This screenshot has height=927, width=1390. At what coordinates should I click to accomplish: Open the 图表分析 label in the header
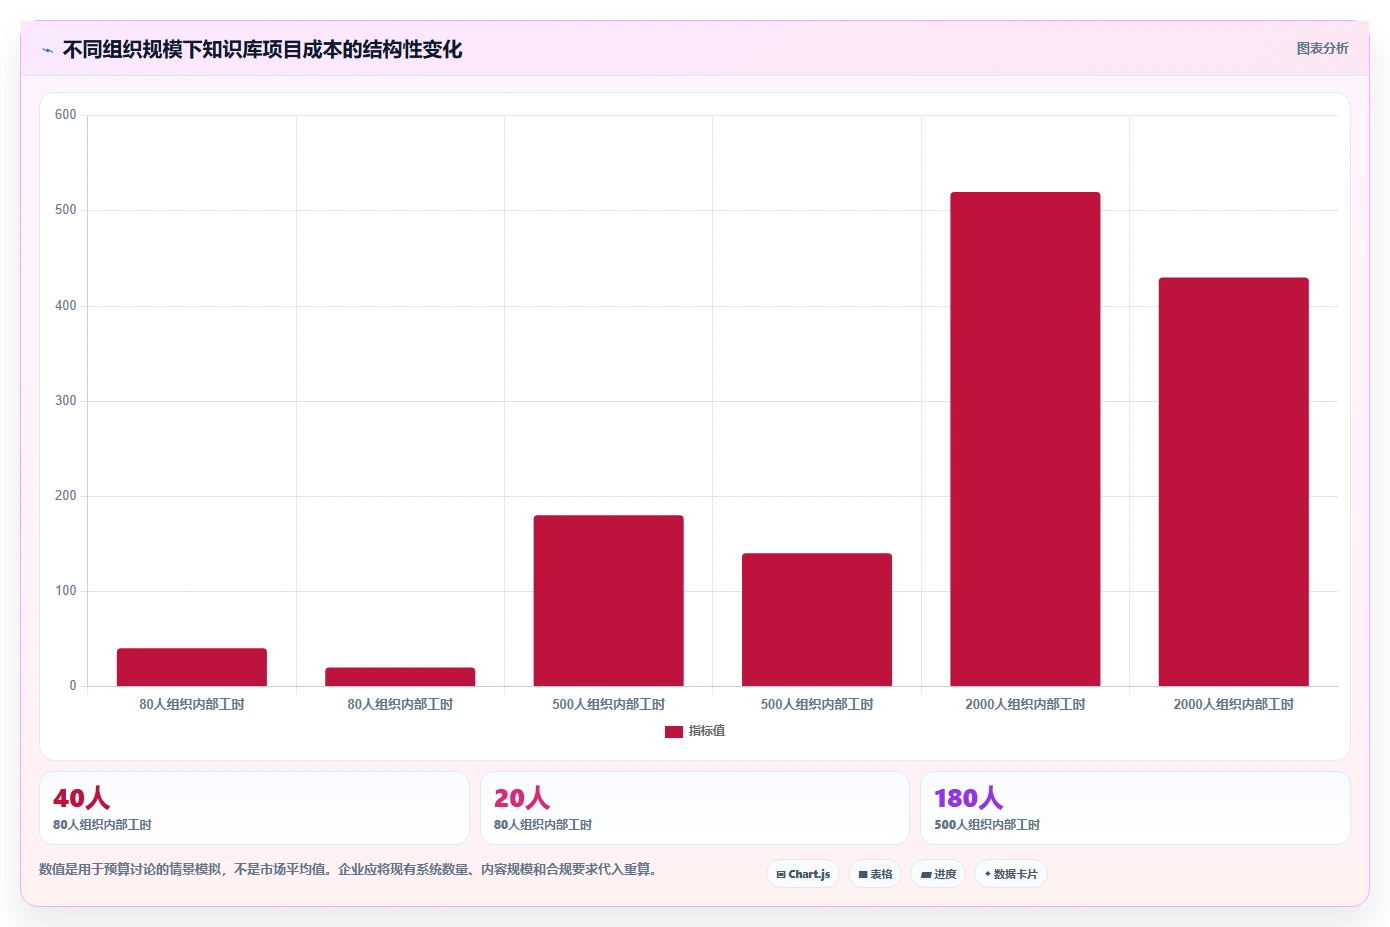click(x=1322, y=48)
